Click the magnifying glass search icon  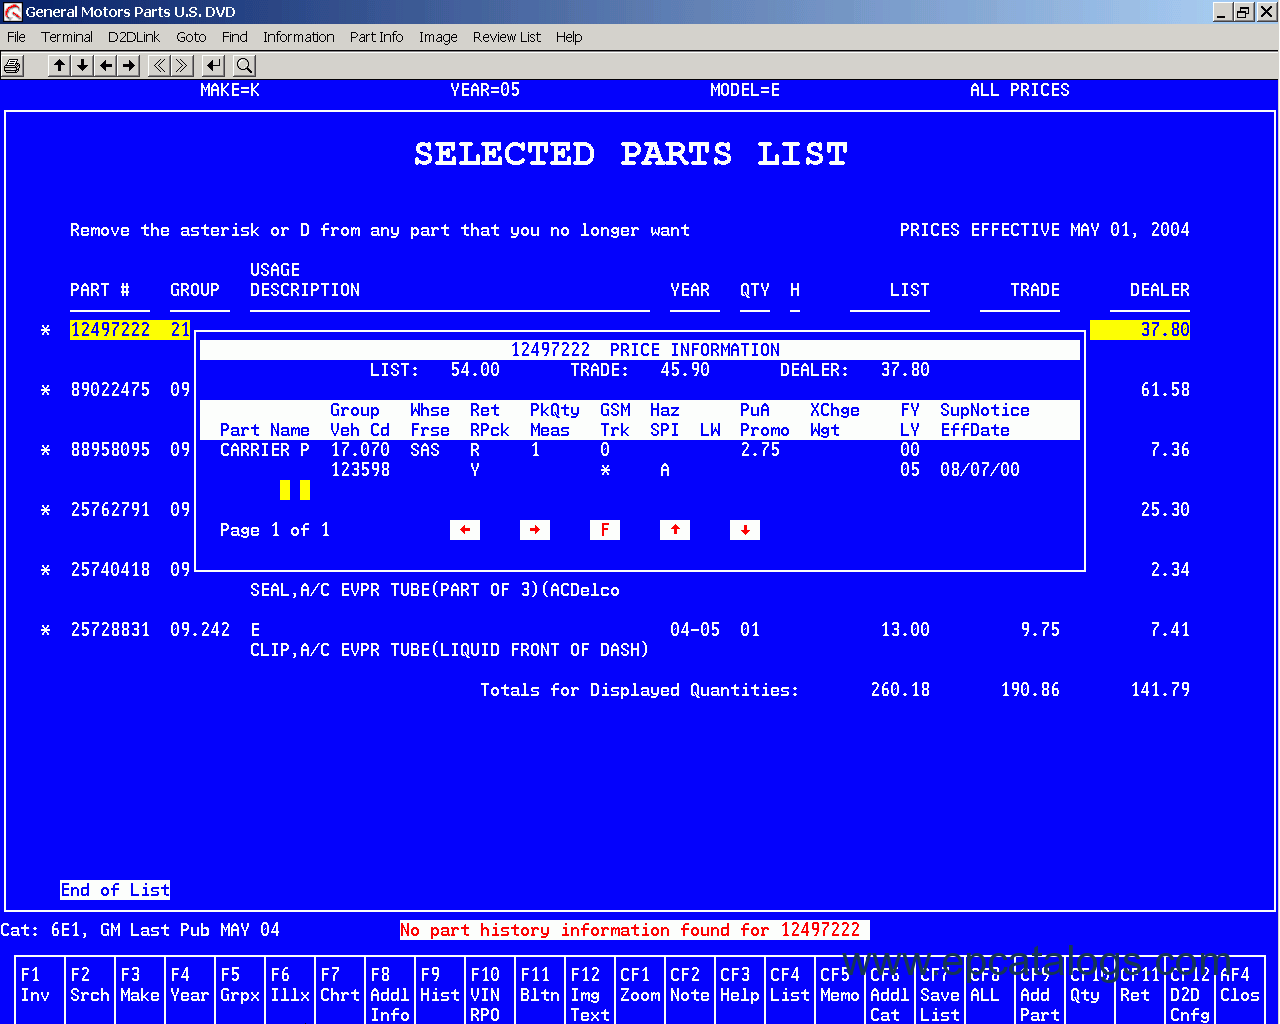(244, 66)
